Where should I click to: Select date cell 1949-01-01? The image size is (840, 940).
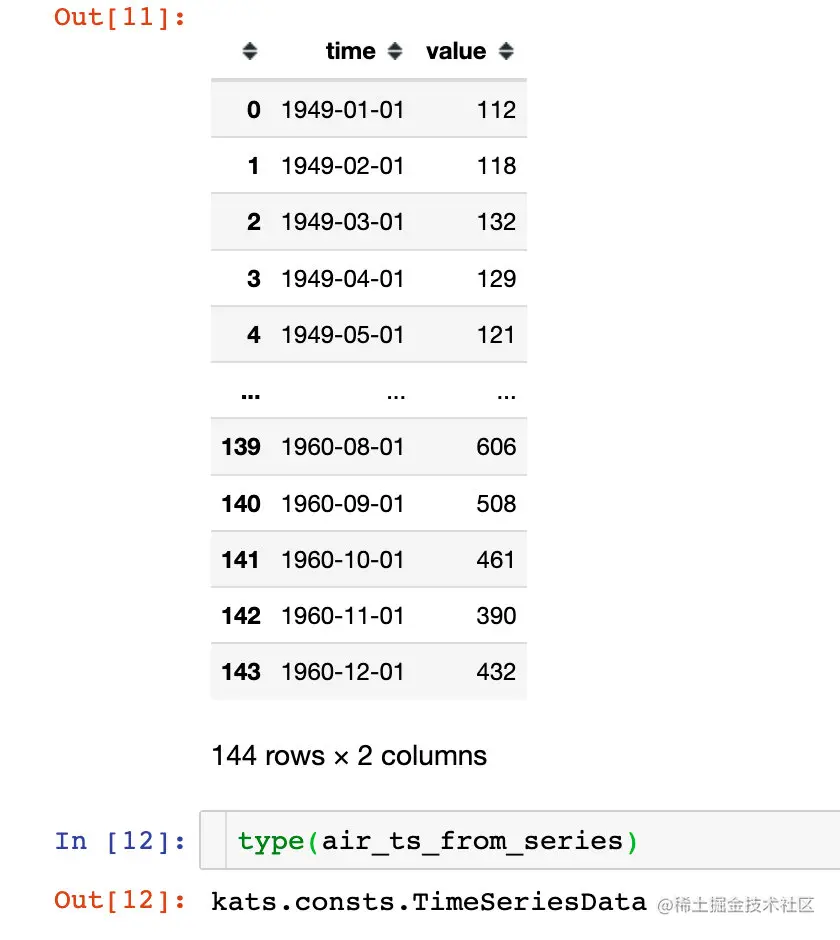343,110
